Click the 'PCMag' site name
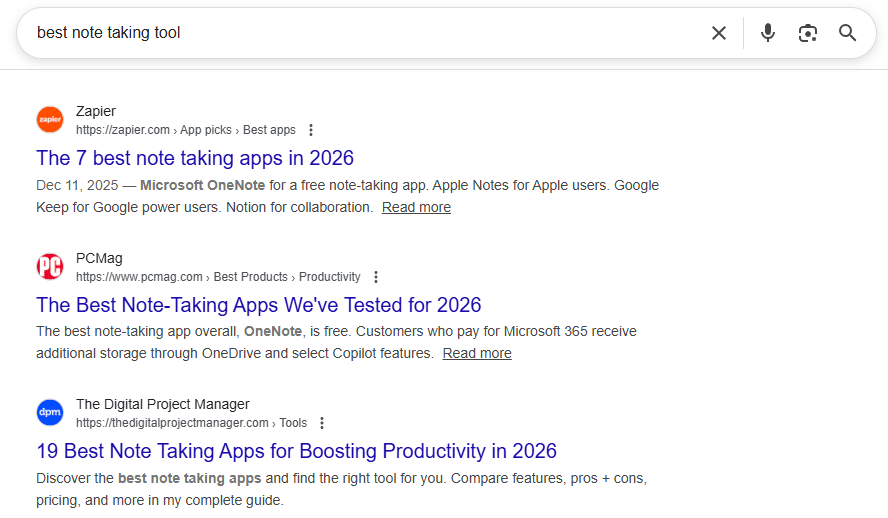 coord(99,258)
